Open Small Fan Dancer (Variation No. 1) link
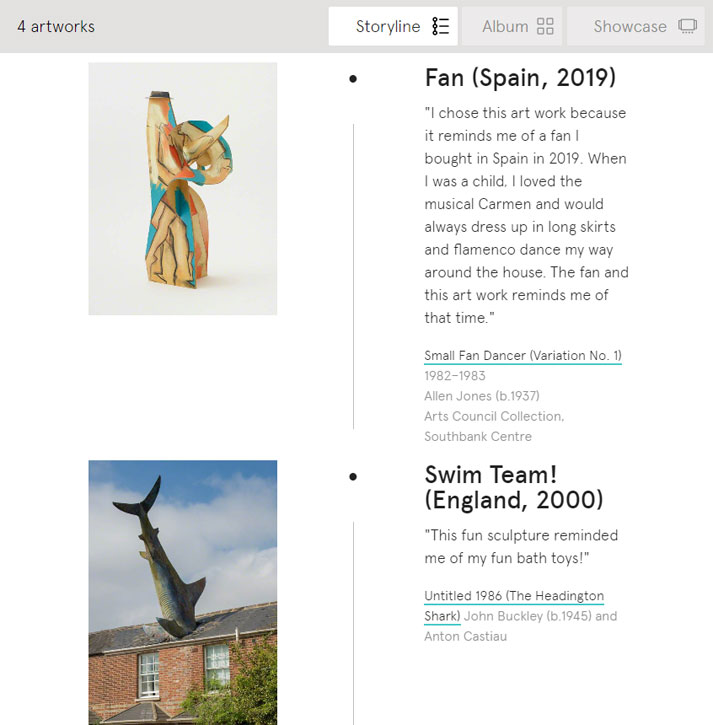This screenshot has height=725, width=713. tap(523, 356)
